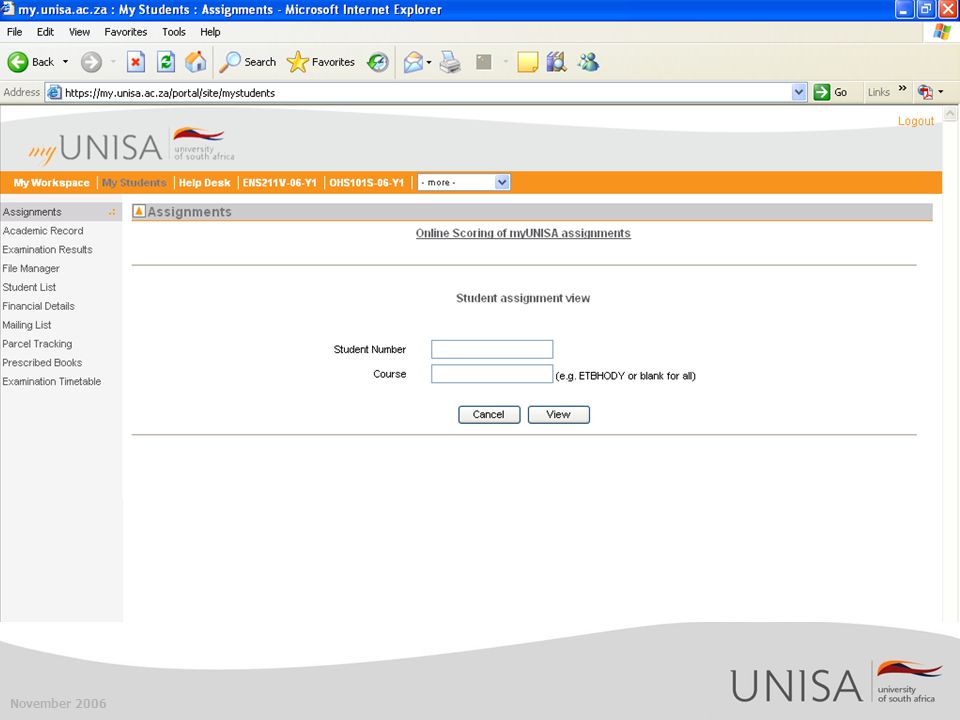Open the View menu
Screen dimensions: 960x720
click(x=79, y=32)
